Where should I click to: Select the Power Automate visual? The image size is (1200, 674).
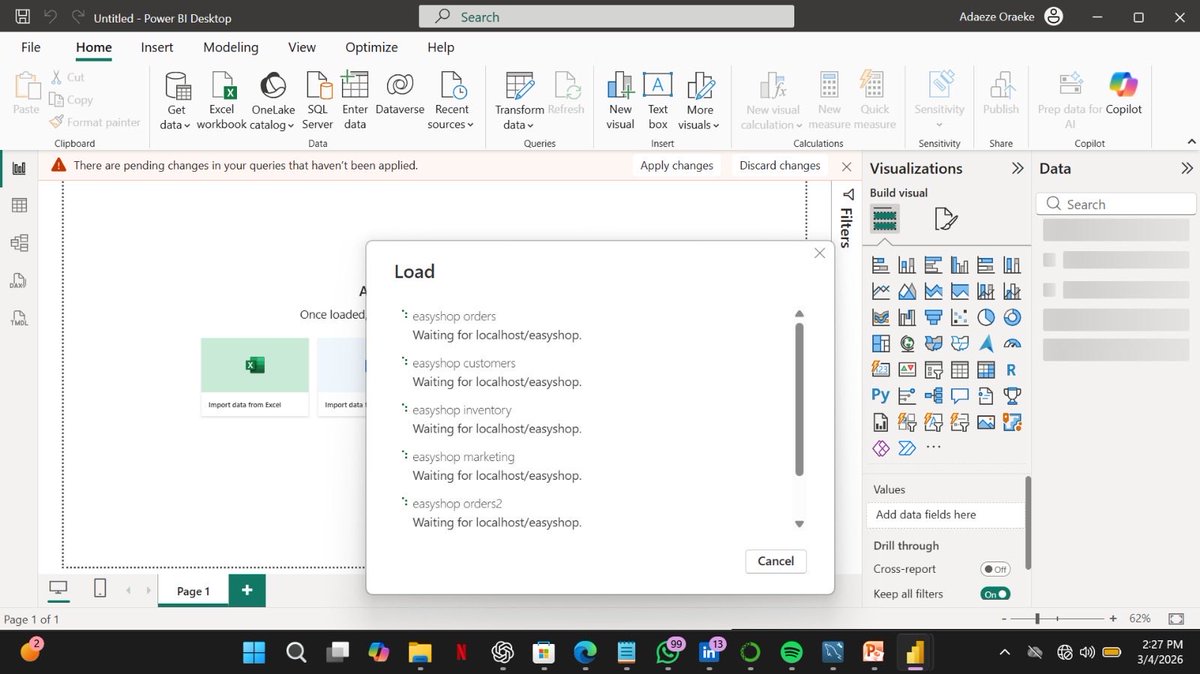907,448
